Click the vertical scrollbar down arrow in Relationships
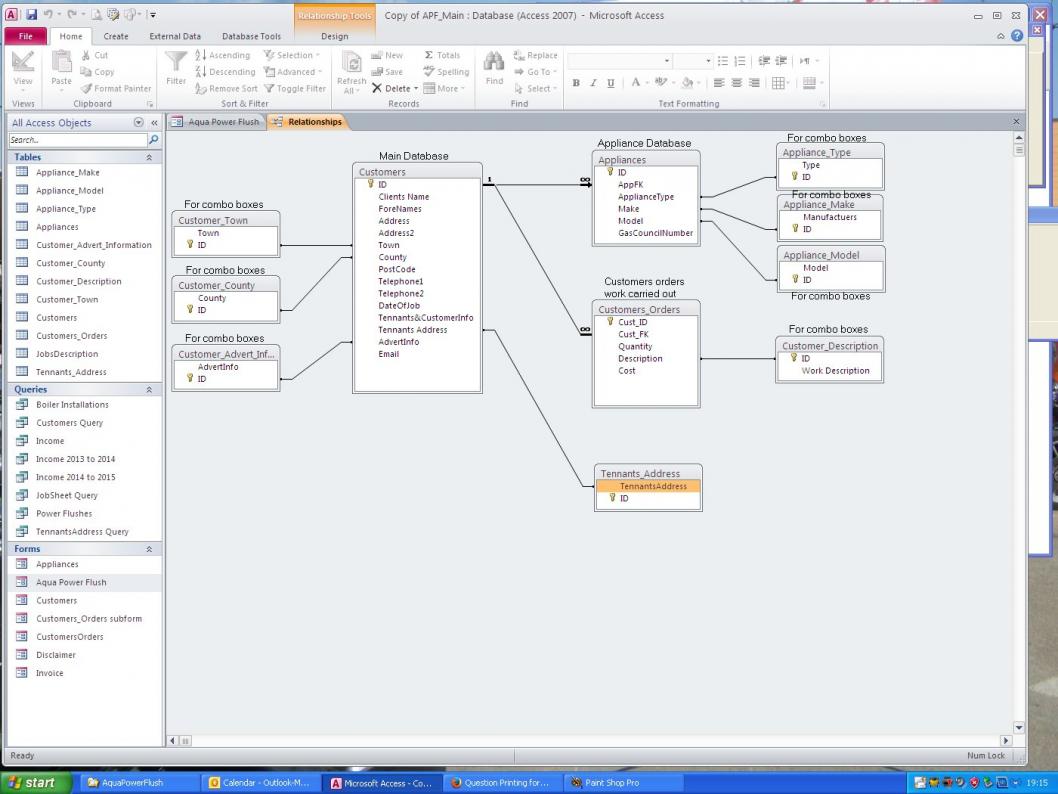The width and height of the screenshot is (1058, 794). coord(1019,728)
